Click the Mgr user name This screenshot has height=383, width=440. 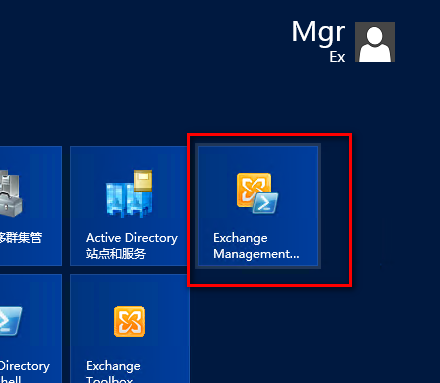(318, 32)
